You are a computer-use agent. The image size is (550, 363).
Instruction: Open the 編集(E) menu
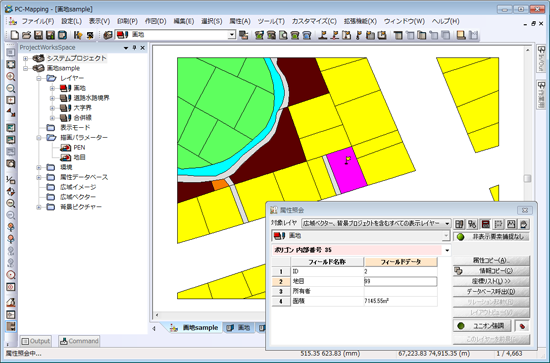click(x=184, y=21)
